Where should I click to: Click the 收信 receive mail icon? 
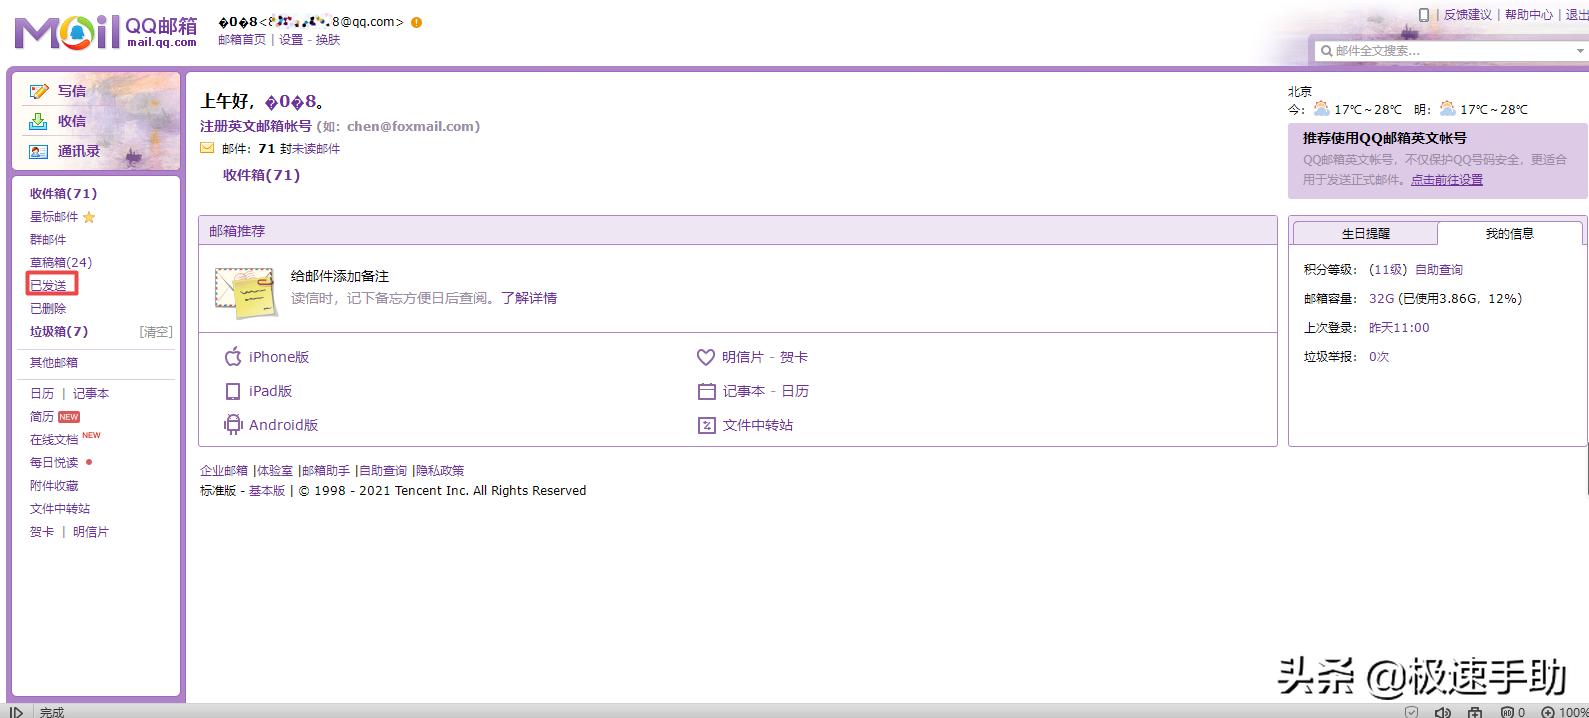click(x=38, y=121)
